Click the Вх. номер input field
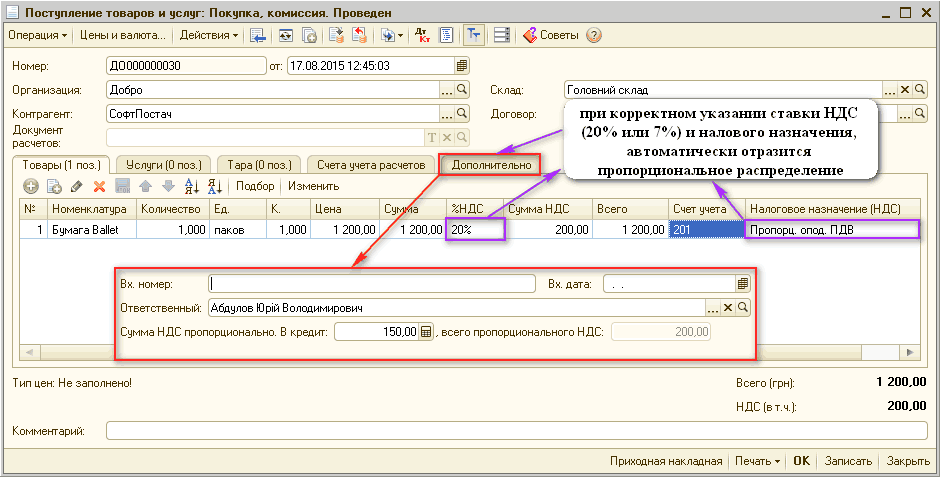This screenshot has width=940, height=477. pyautogui.click(x=372, y=283)
